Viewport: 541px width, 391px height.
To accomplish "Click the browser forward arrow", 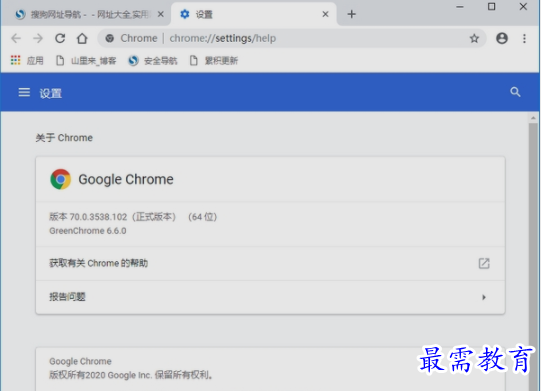I will tap(38, 38).
